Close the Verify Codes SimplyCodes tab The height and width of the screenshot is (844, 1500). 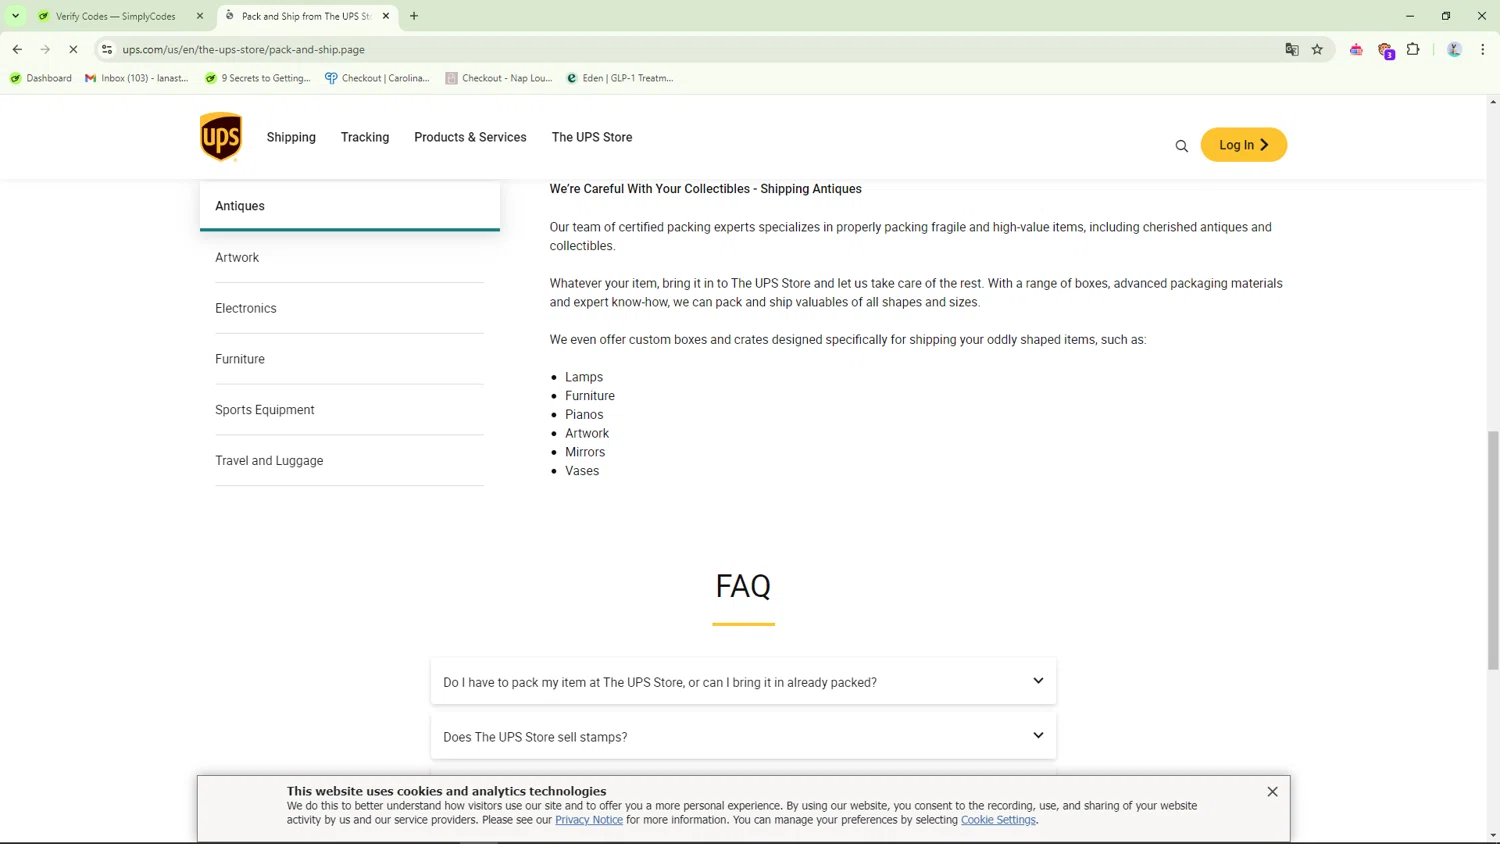point(200,16)
